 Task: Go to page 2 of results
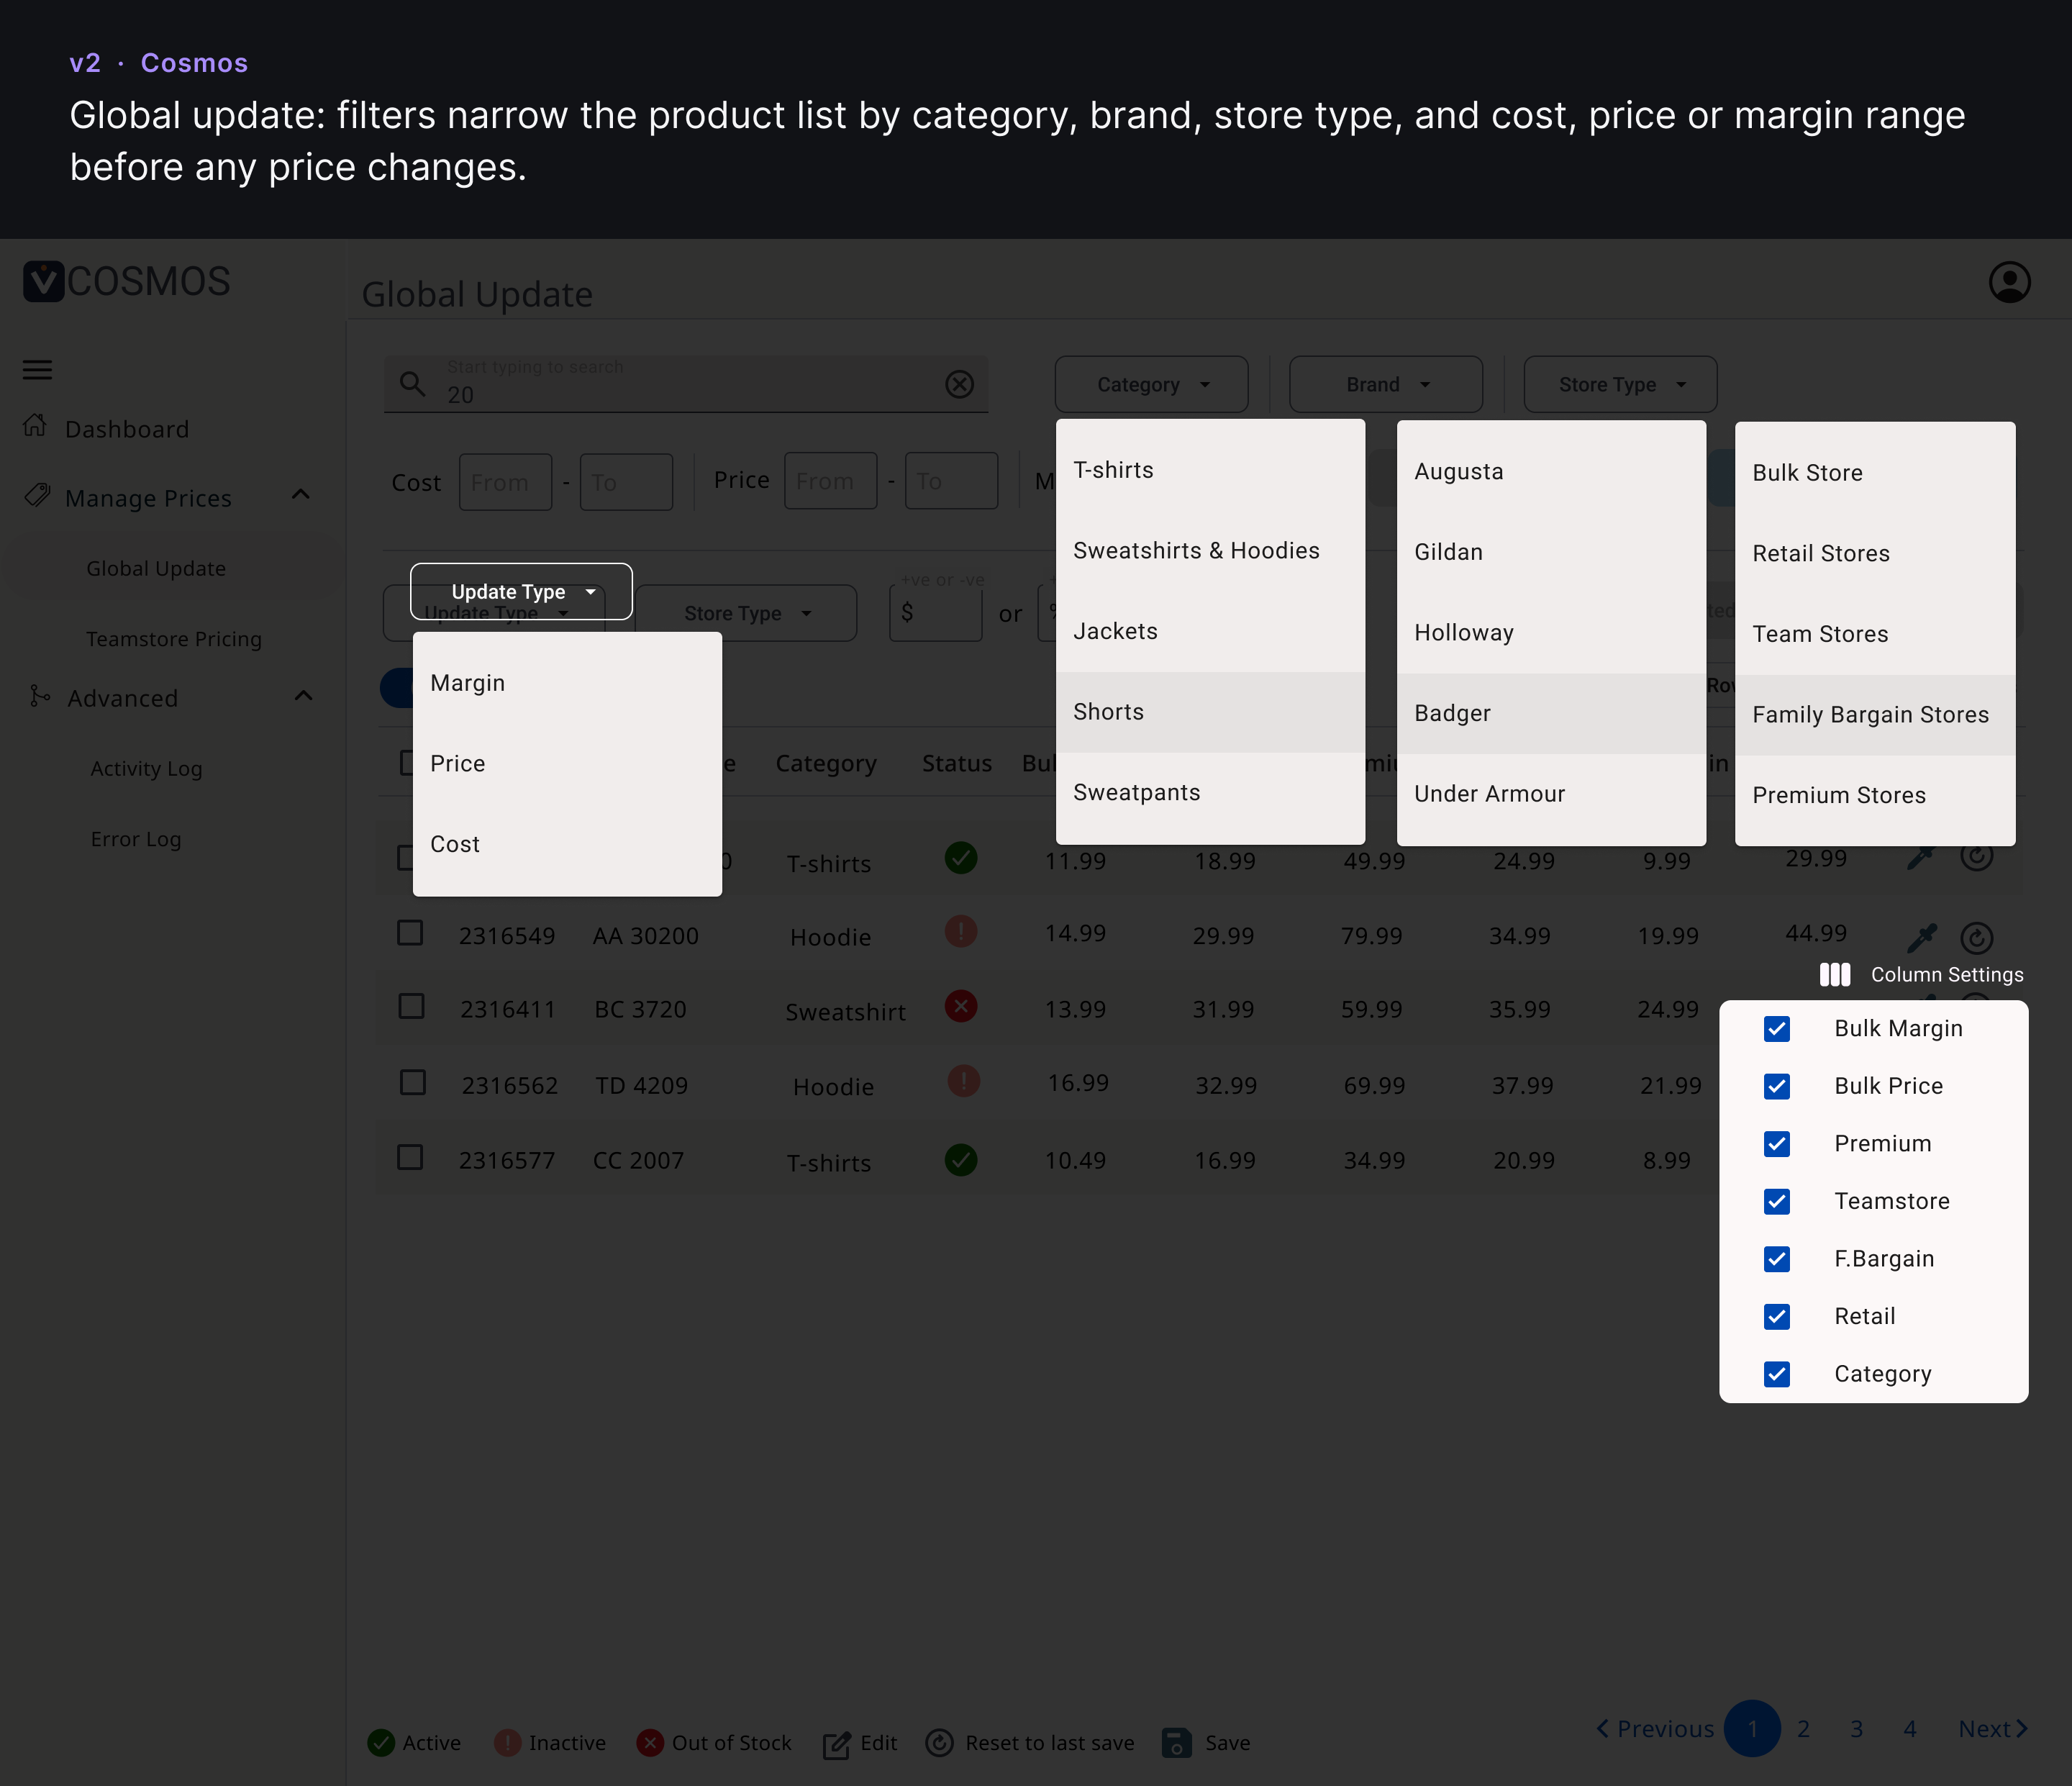tap(1803, 1729)
